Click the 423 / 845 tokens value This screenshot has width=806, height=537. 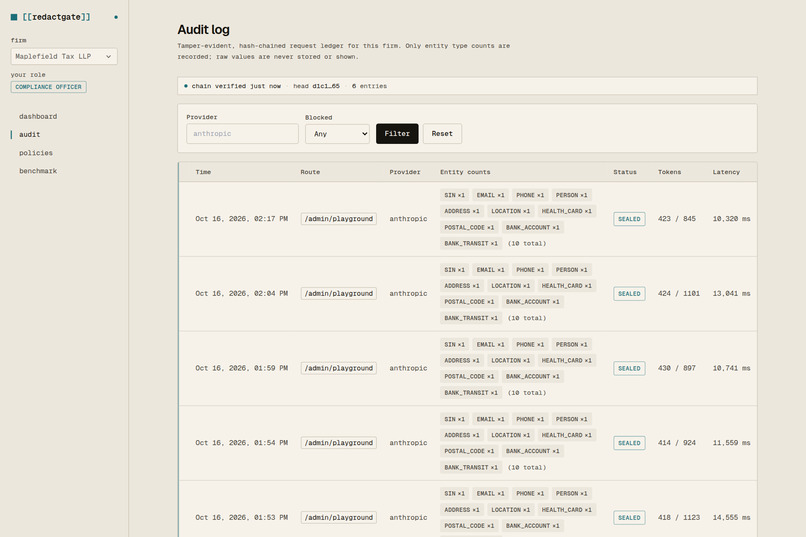point(676,219)
